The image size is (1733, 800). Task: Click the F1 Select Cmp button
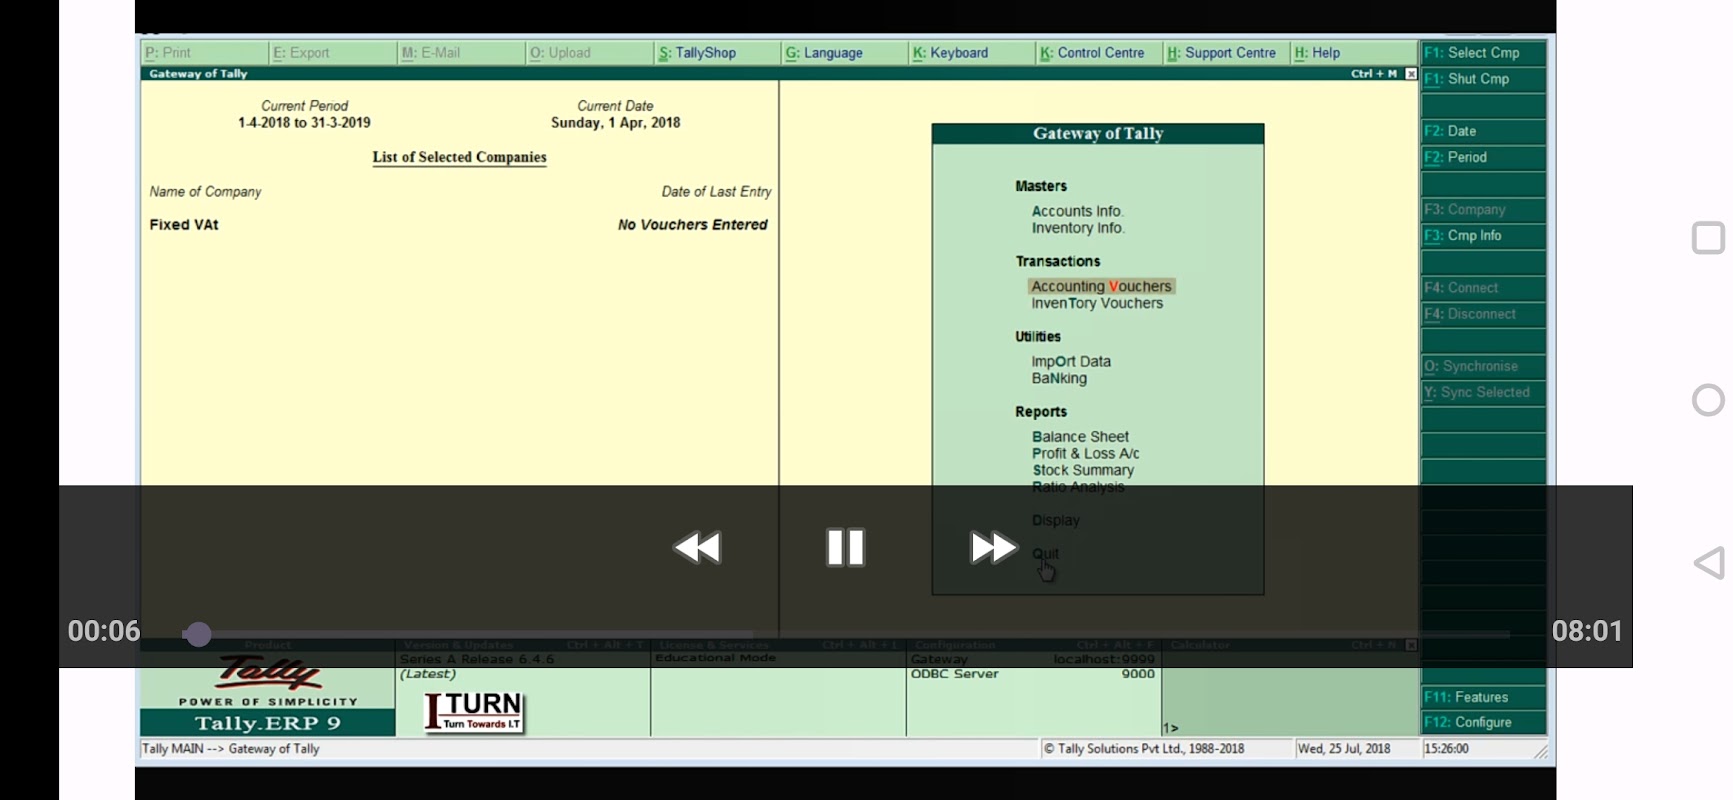coord(1484,53)
